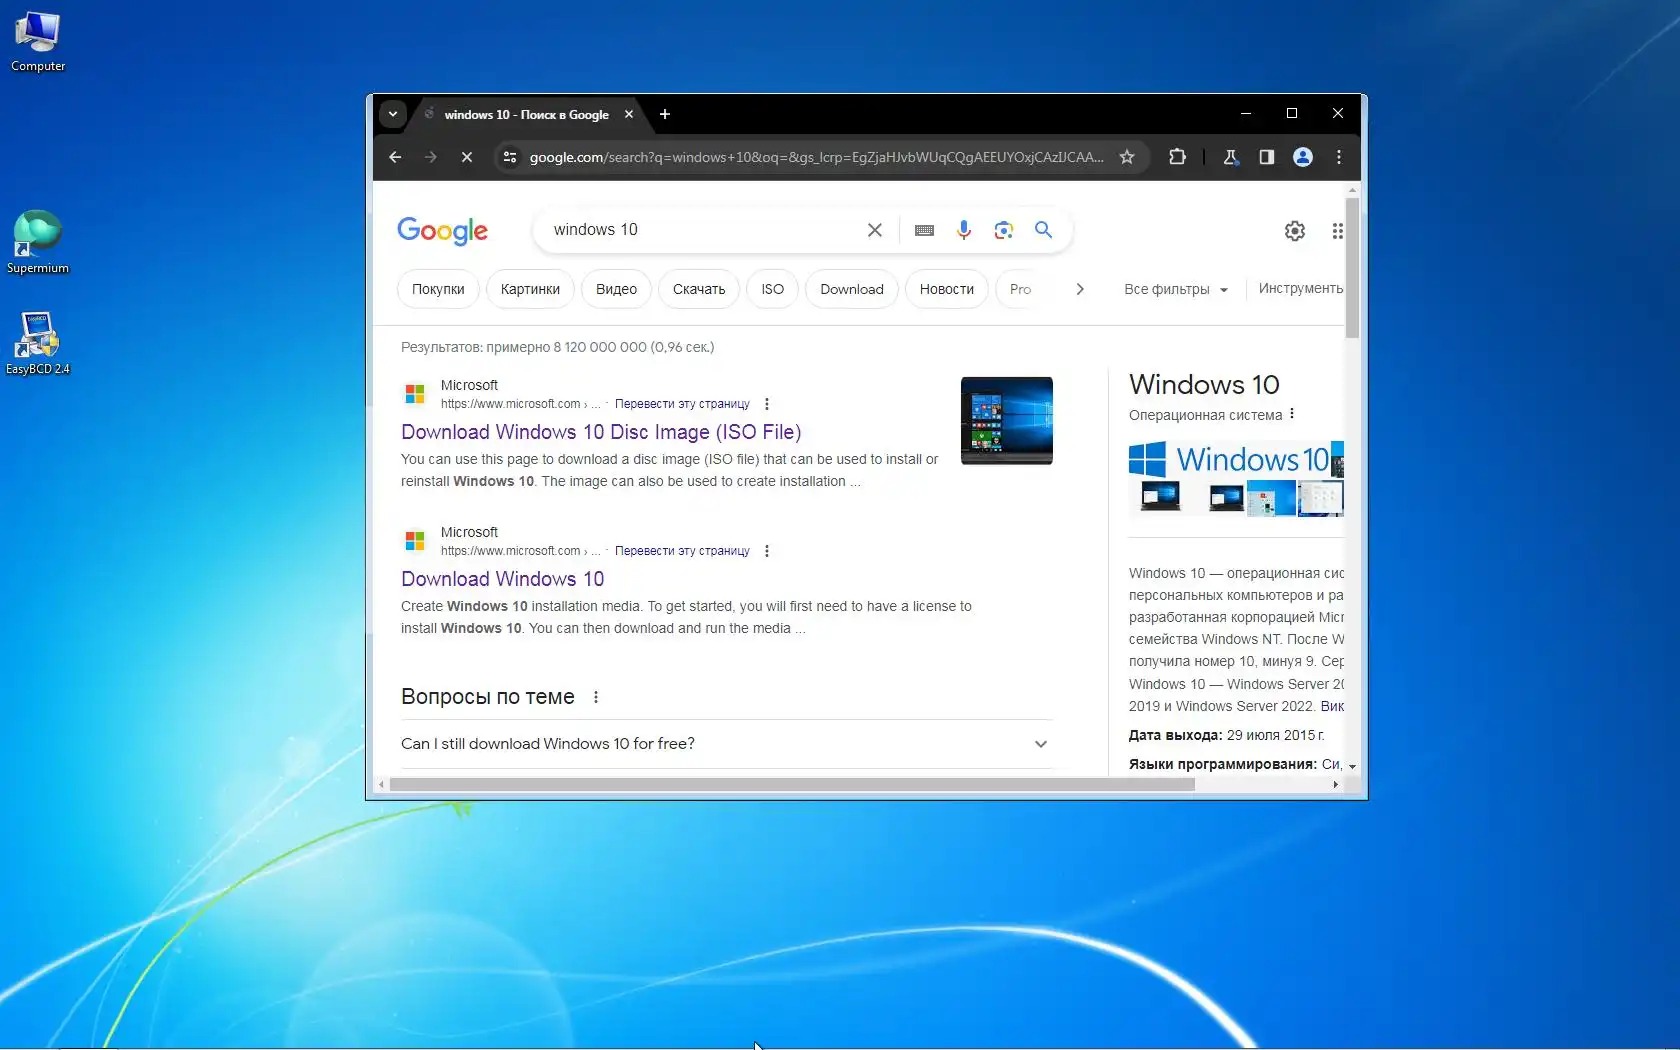The width and height of the screenshot is (1680, 1050).
Task: Open the tab search dropdown arrow
Action: click(x=393, y=114)
